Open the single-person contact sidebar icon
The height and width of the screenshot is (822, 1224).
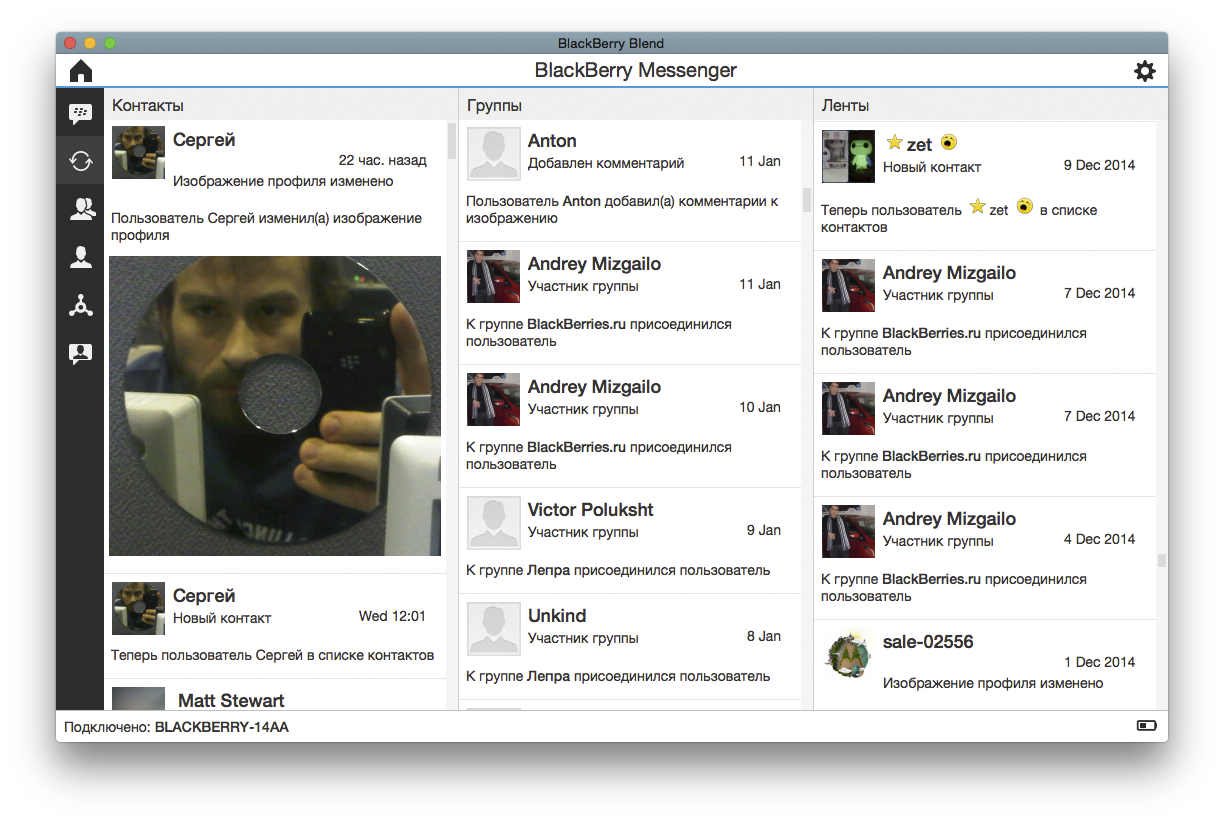pyautogui.click(x=80, y=257)
